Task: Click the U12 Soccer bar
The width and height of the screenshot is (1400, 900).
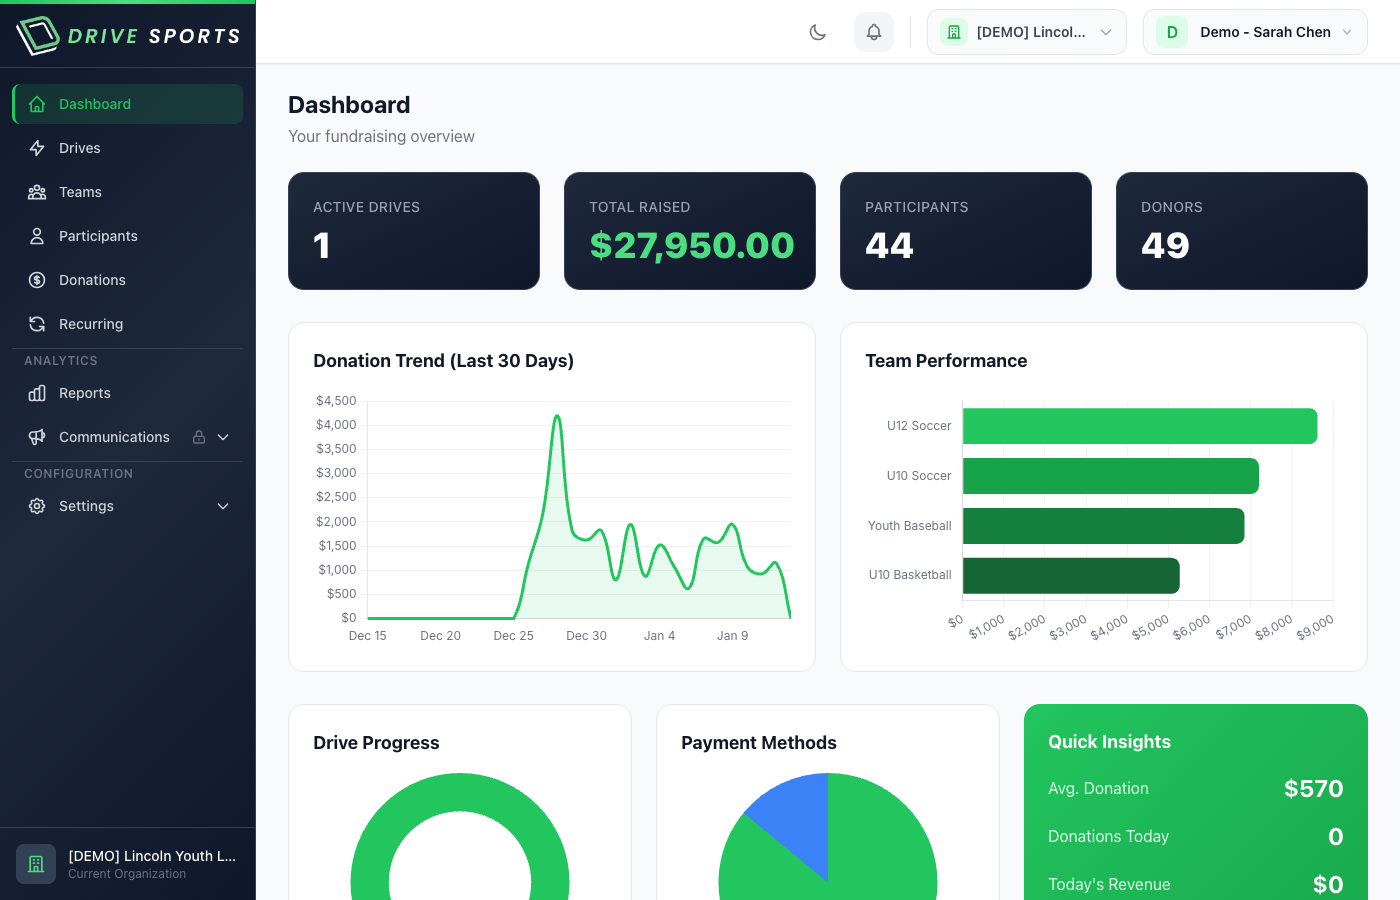Action: (x=1140, y=426)
